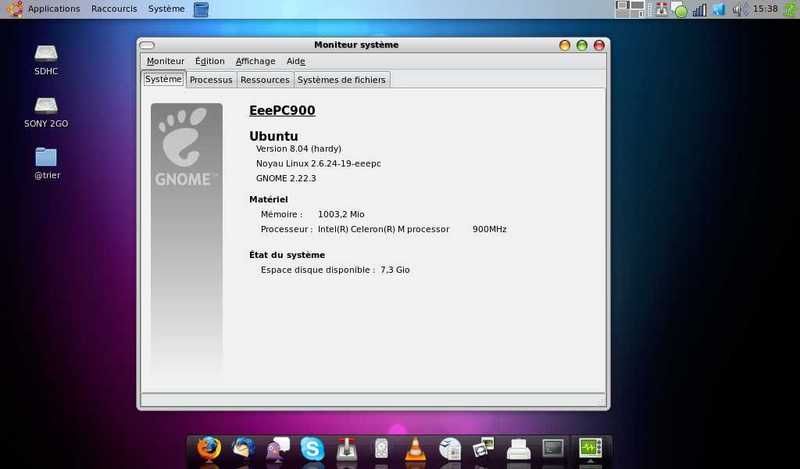Image resolution: width=800 pixels, height=469 pixels.
Task: Click the EeePC900 hostname heading
Action: pyautogui.click(x=282, y=110)
